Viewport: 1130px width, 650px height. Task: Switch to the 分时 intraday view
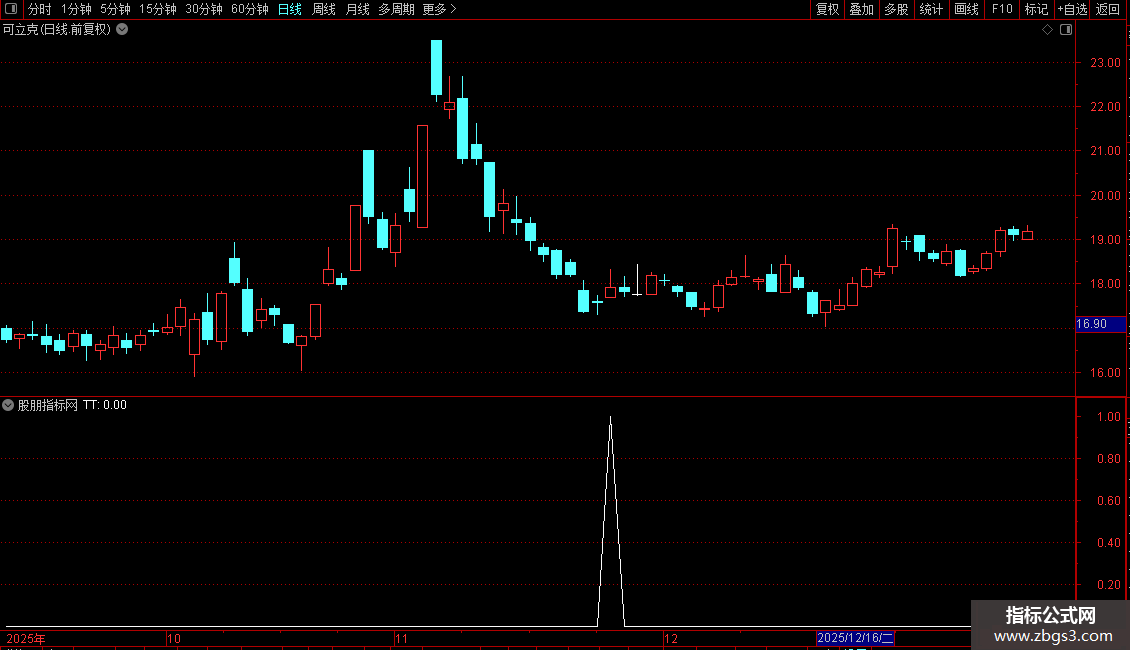pos(40,9)
